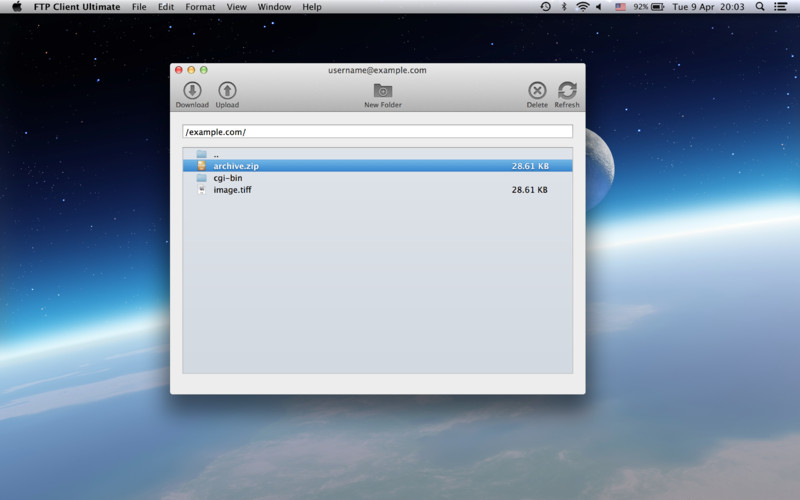This screenshot has height=500, width=800.
Task: Click the Upload toolbar icon
Action: click(x=227, y=91)
